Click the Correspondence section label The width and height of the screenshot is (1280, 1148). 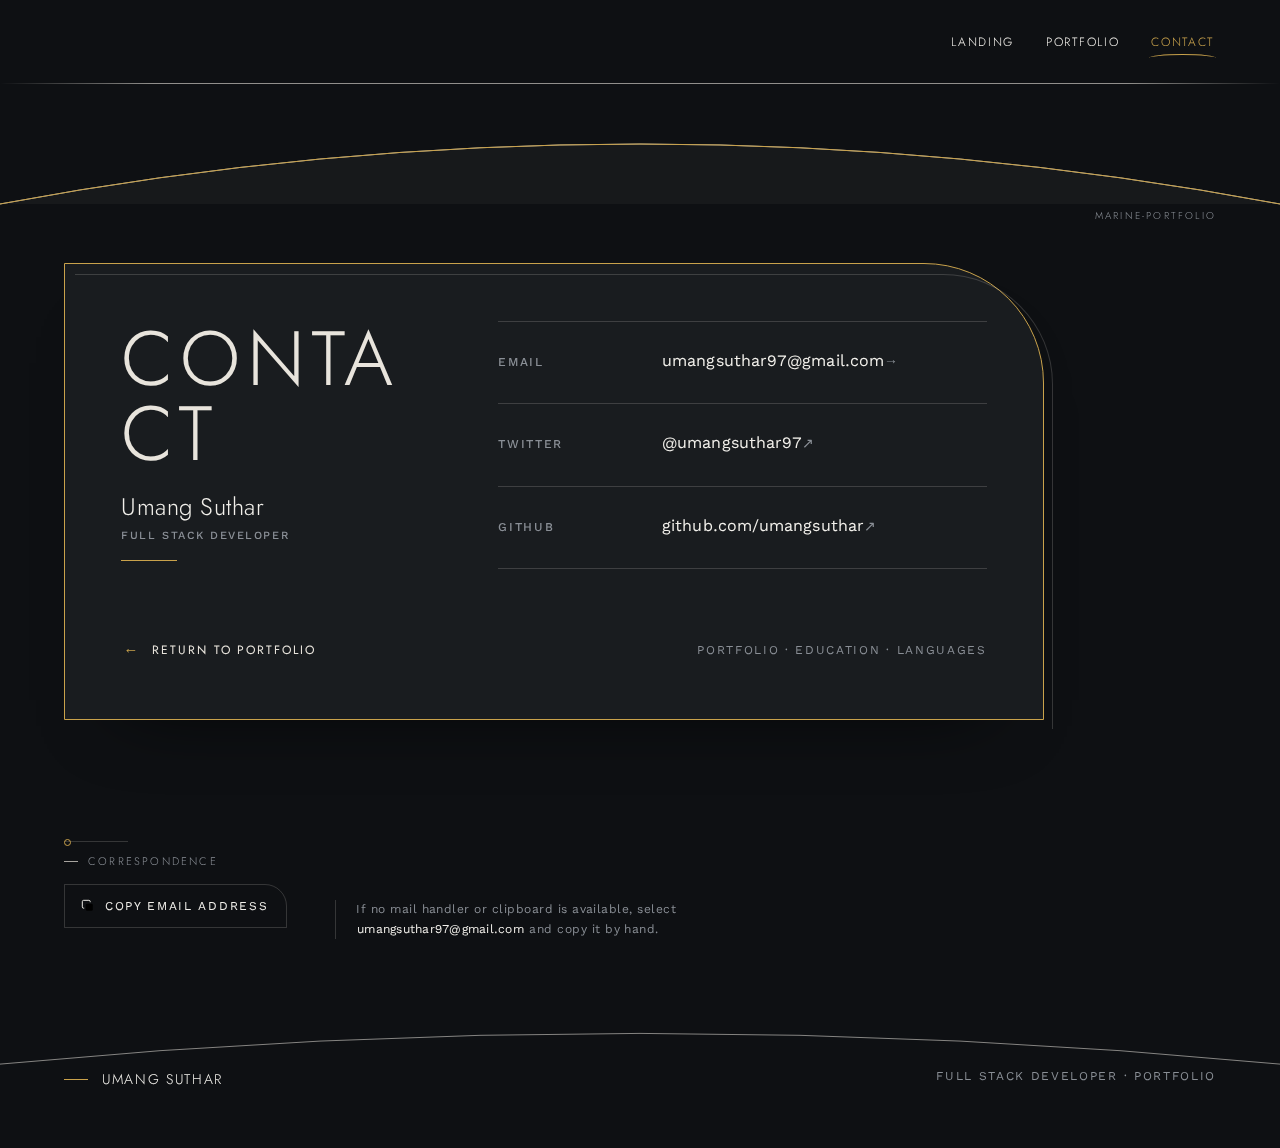click(x=152, y=861)
